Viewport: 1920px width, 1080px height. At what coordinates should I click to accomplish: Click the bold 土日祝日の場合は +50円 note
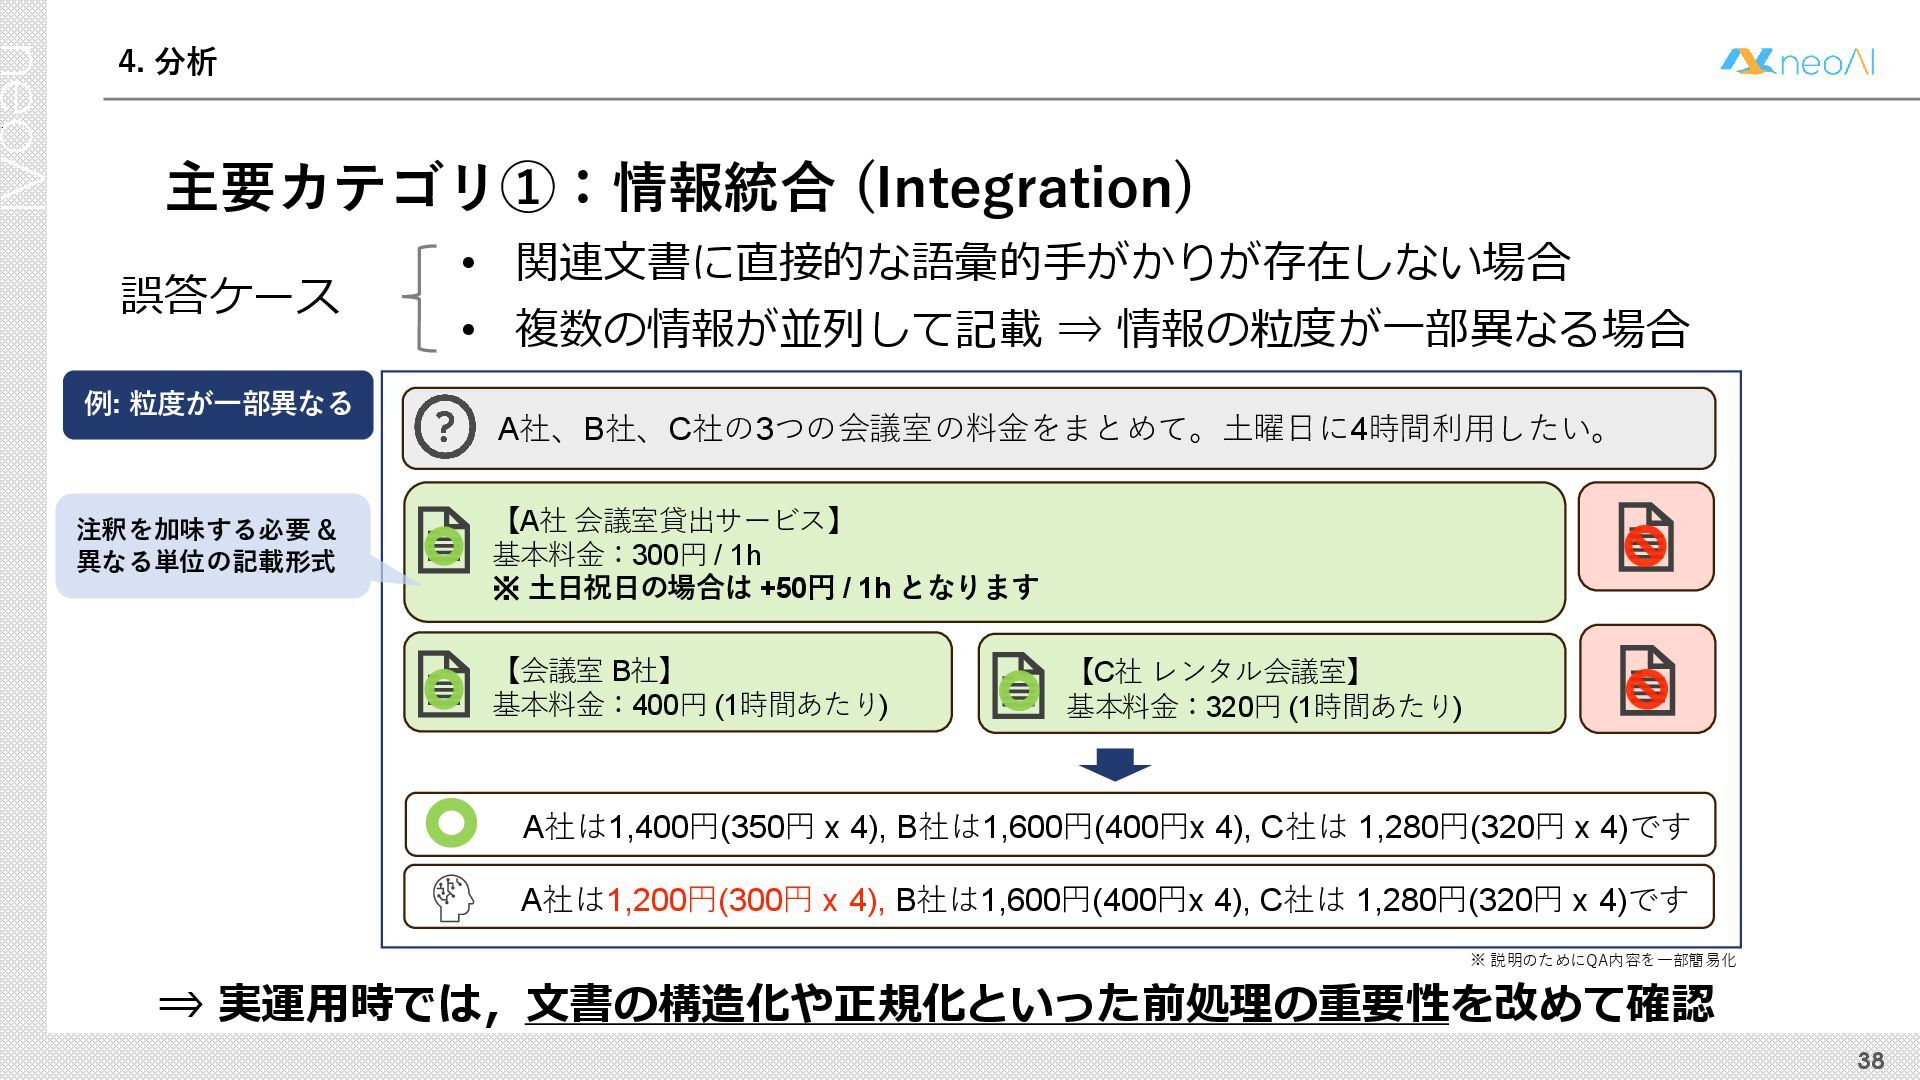pos(765,587)
